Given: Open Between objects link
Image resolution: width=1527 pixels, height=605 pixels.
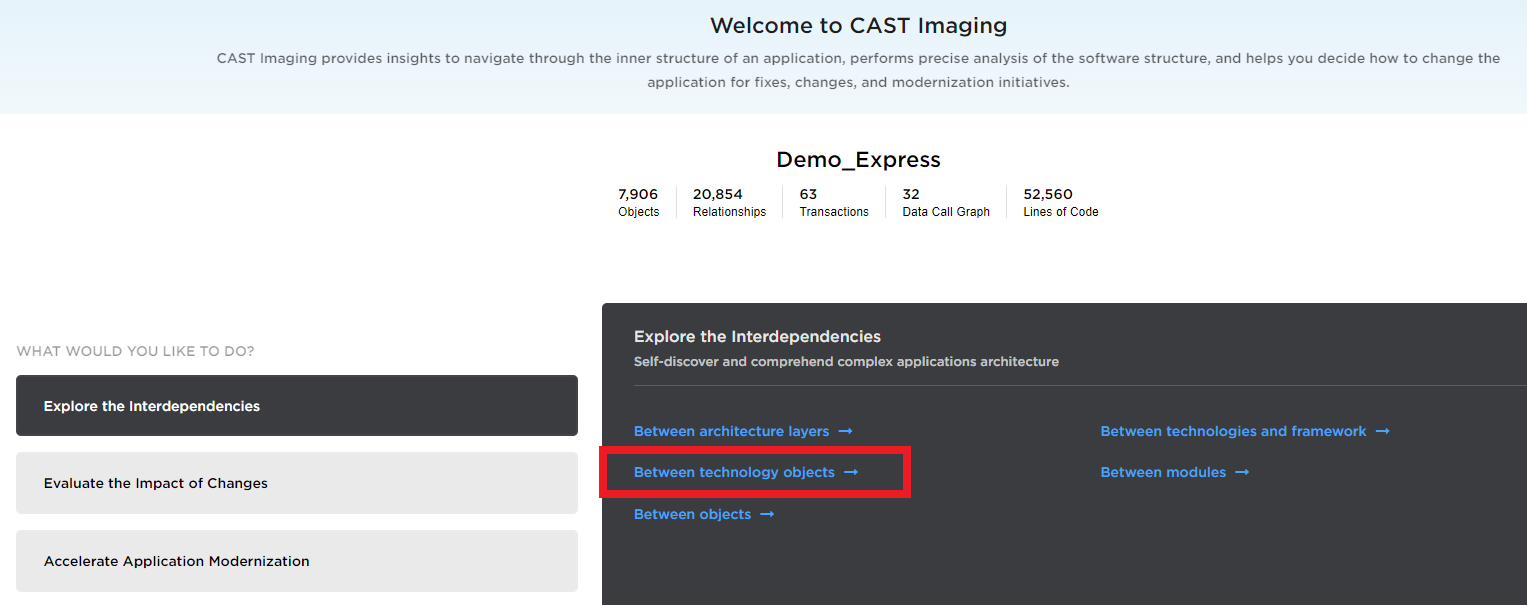Looking at the screenshot, I should pyautogui.click(x=704, y=514).
